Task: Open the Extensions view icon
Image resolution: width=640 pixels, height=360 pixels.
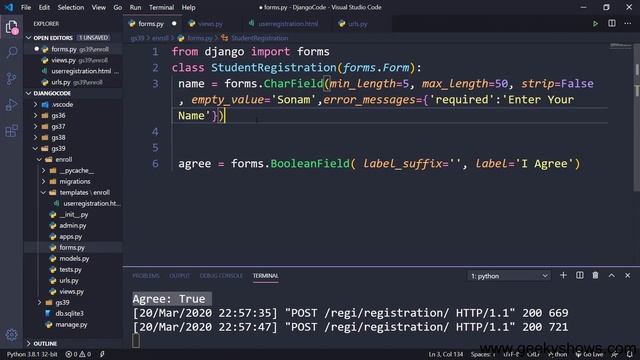Action: coord(11,131)
